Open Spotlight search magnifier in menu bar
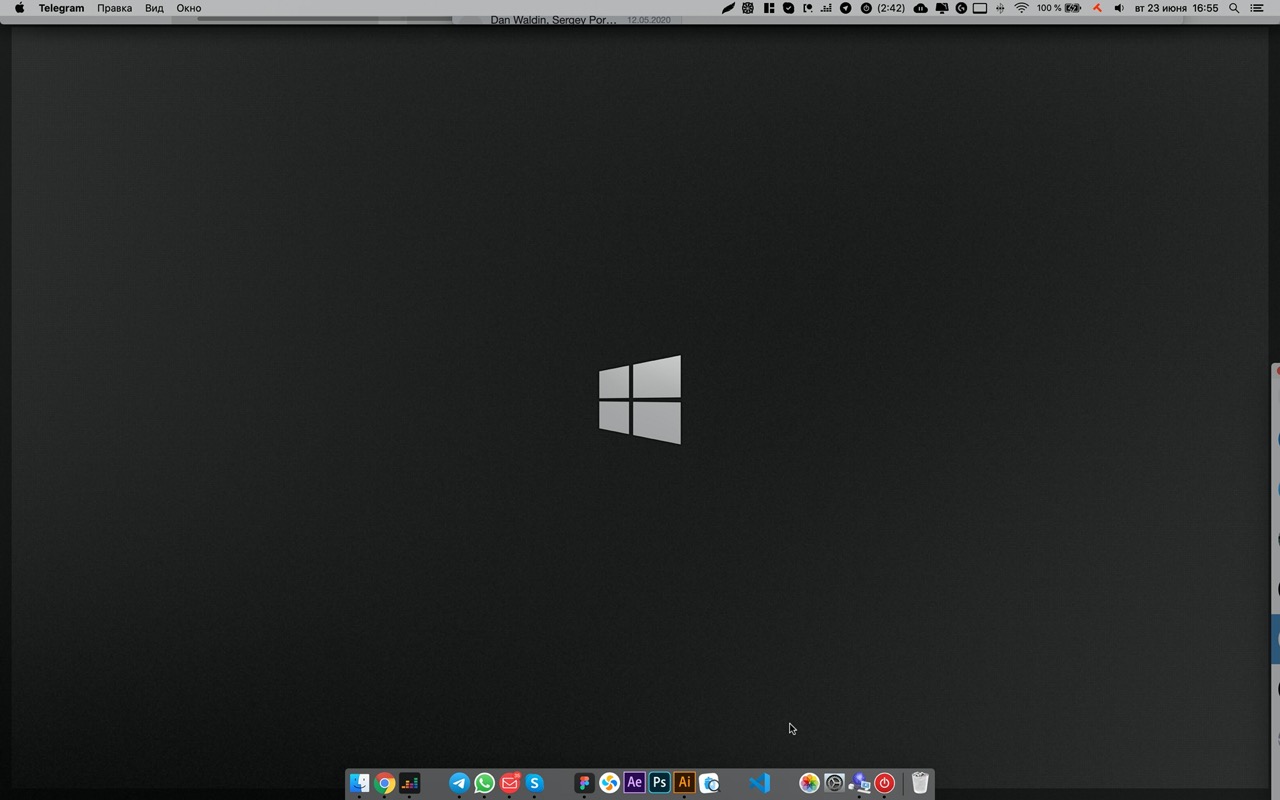Viewport: 1280px width, 800px height. click(1235, 8)
